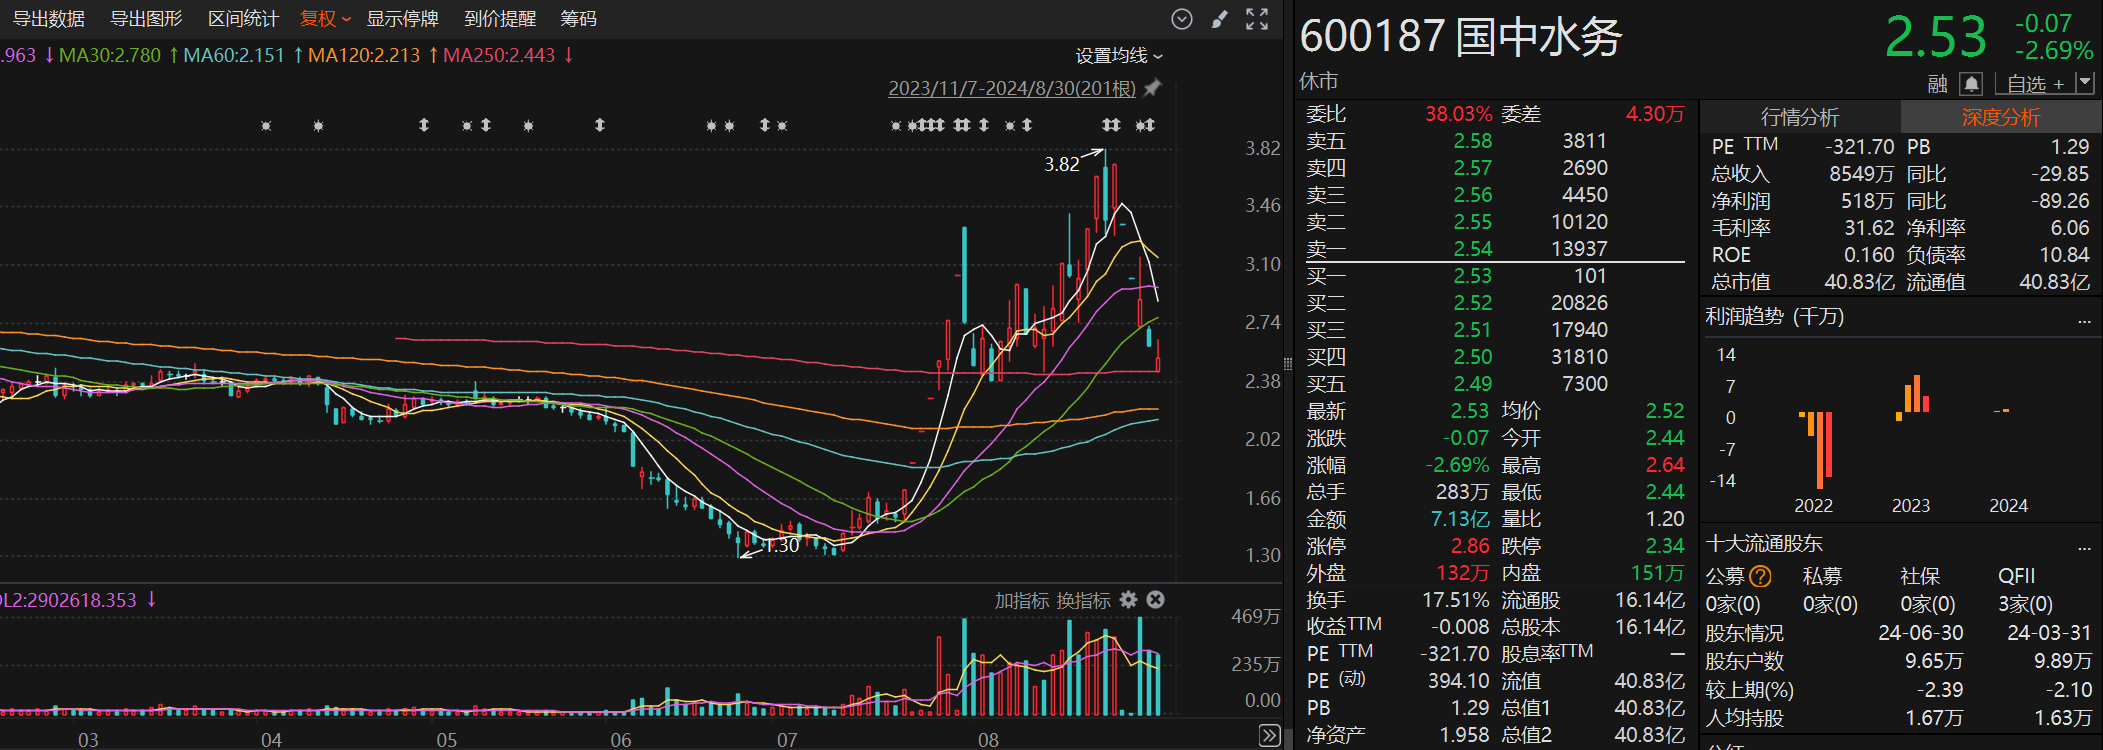This screenshot has height=750, width=2103.
Task: Close the volume indicator panel
Action: 1156,600
